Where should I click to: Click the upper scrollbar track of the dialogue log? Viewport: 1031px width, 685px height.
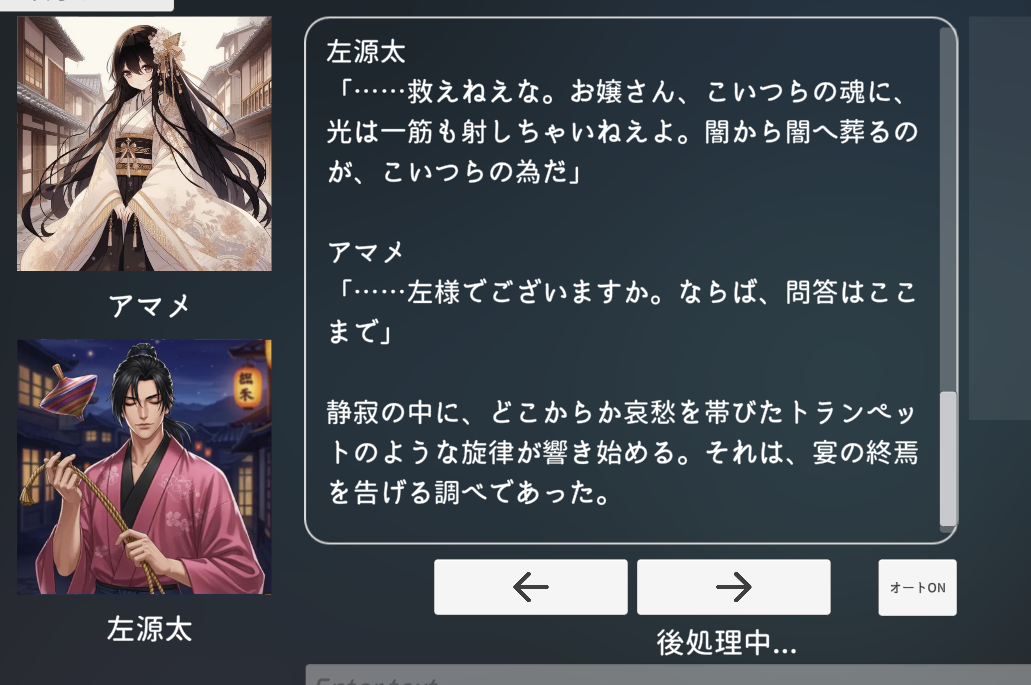(x=948, y=209)
